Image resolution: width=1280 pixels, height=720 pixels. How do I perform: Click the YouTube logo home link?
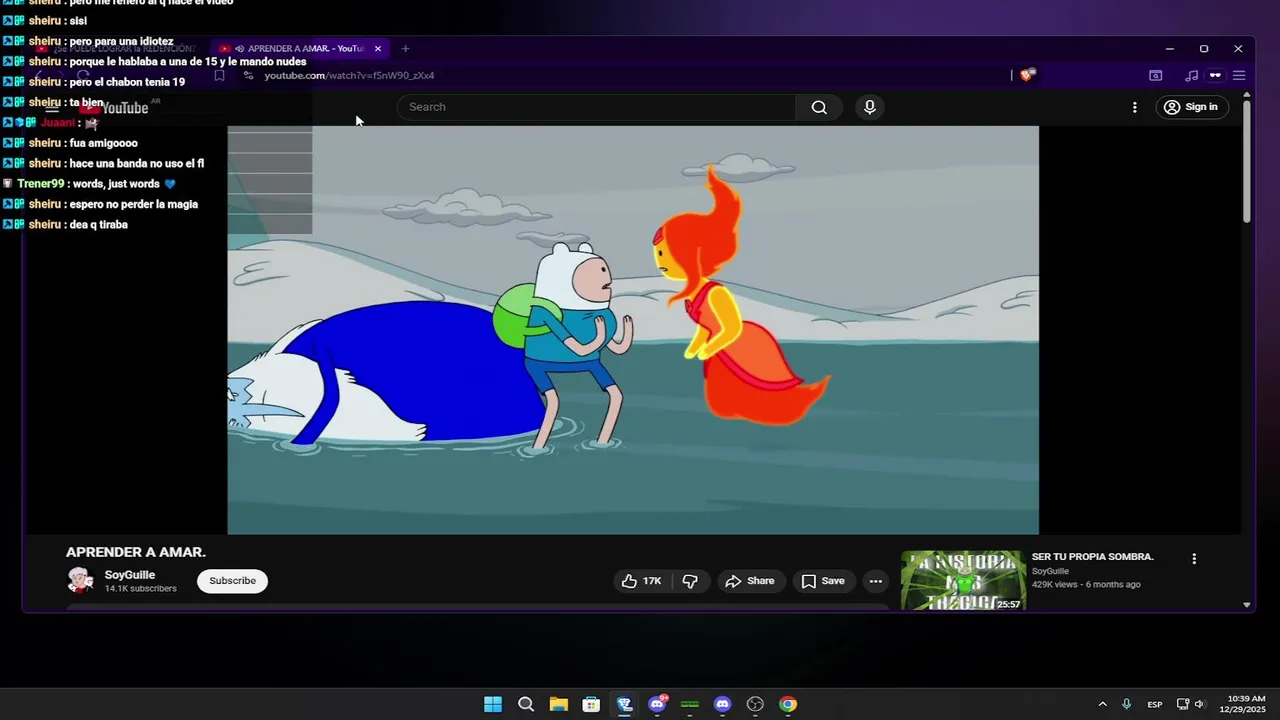(x=115, y=107)
